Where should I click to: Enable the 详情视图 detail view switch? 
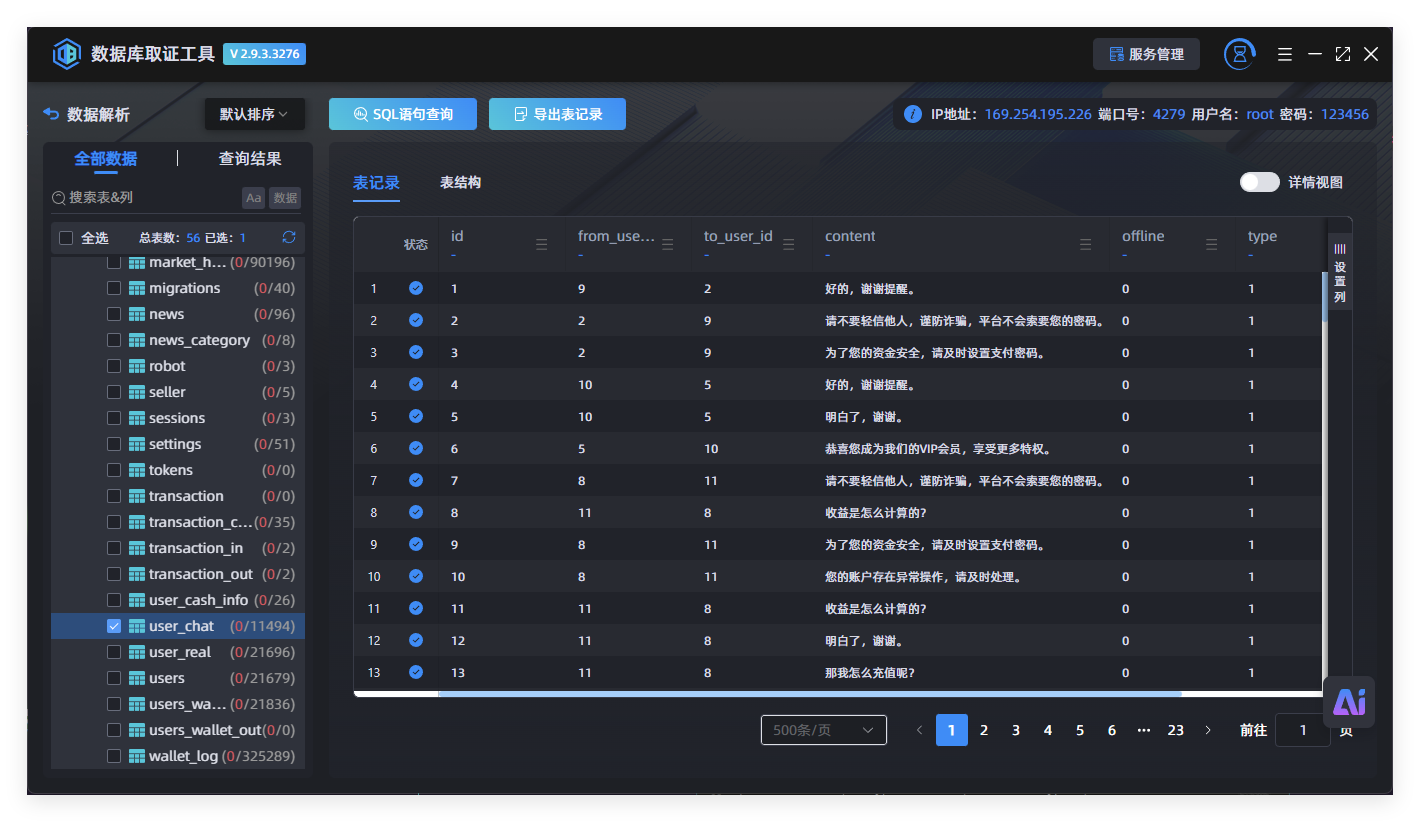1260,182
